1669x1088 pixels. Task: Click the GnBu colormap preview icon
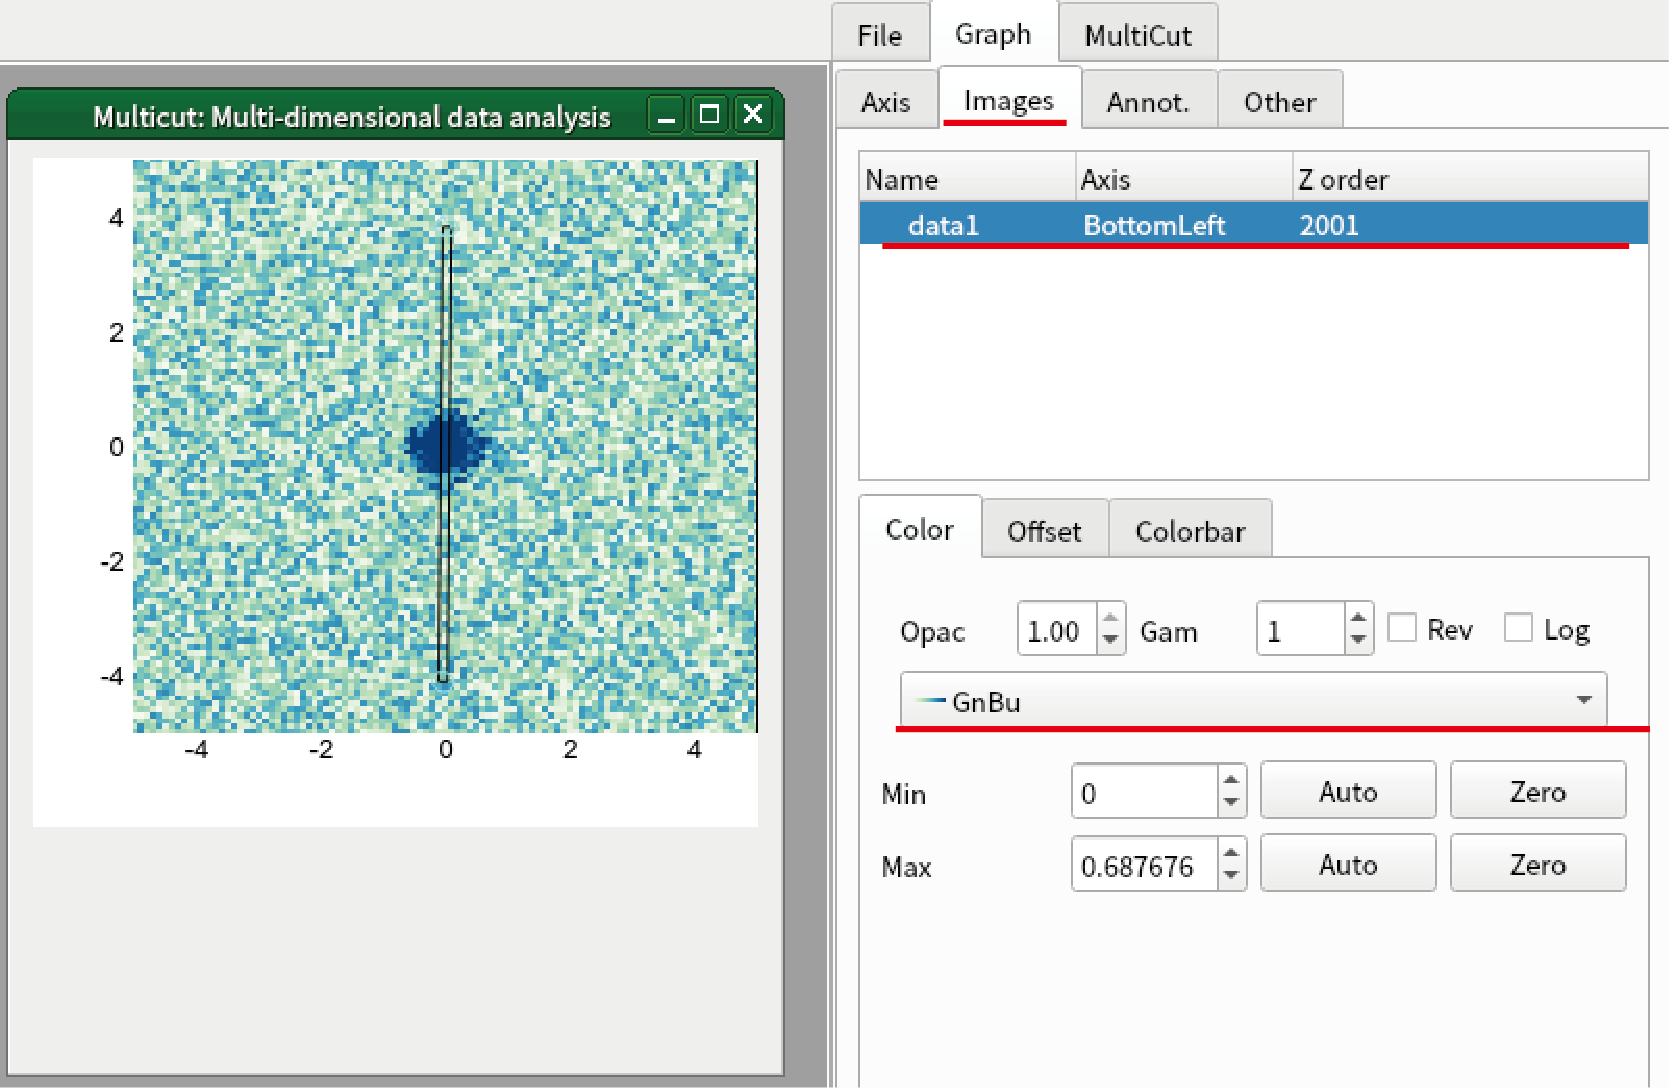coord(932,701)
